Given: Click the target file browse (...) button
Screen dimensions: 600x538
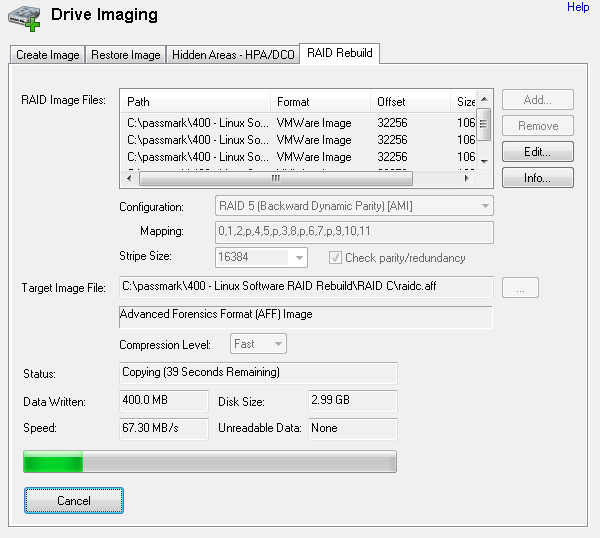Looking at the screenshot, I should point(520,288).
